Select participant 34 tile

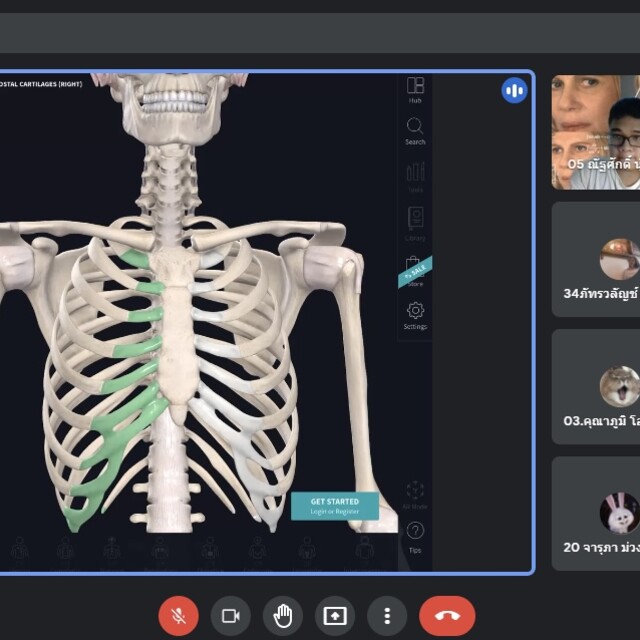[596, 260]
